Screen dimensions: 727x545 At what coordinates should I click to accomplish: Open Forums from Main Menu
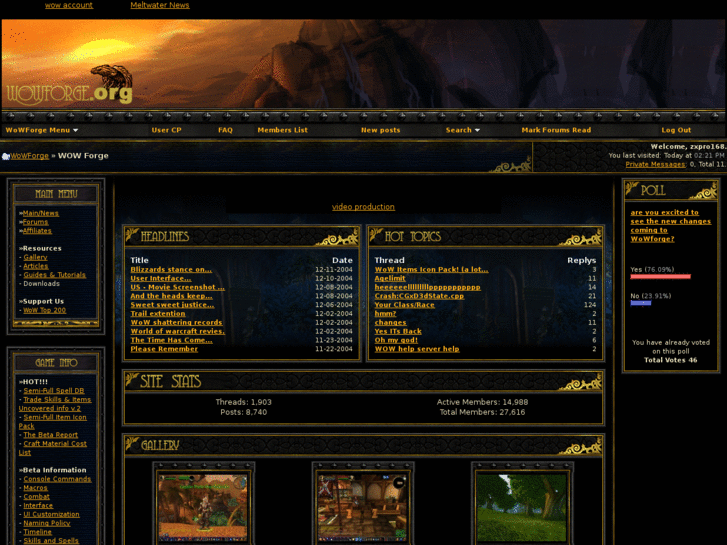(x=35, y=222)
